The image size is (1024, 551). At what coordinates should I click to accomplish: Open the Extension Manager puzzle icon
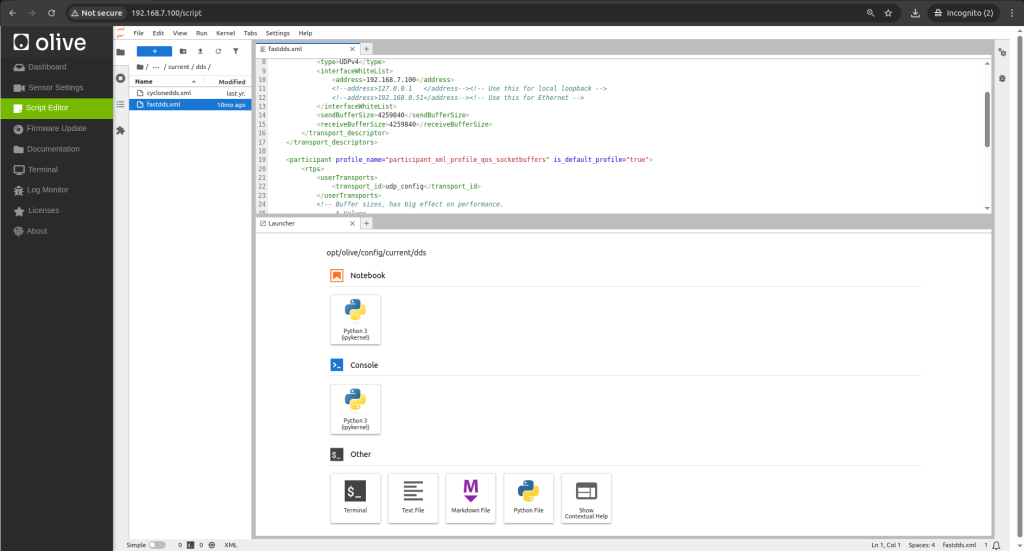click(121, 130)
